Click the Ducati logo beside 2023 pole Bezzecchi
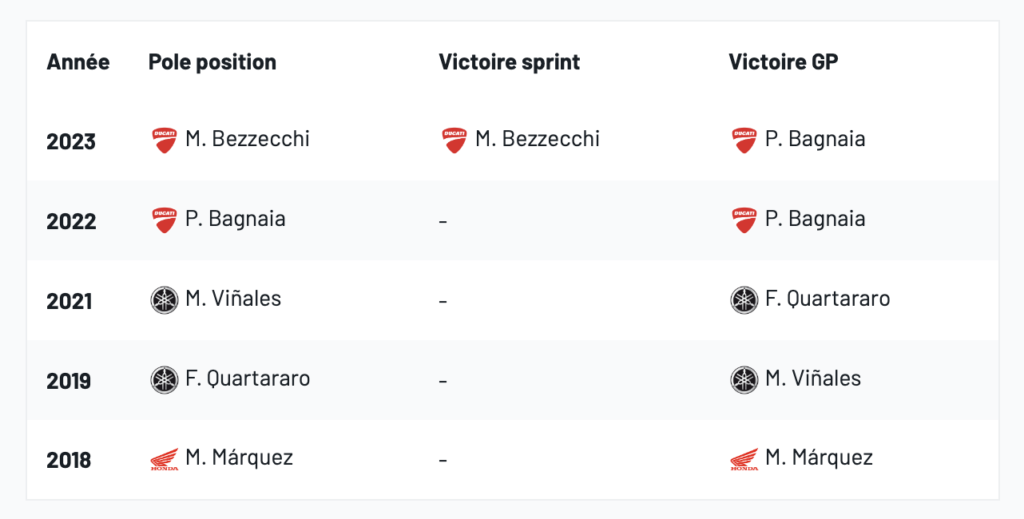 pyautogui.click(x=164, y=140)
